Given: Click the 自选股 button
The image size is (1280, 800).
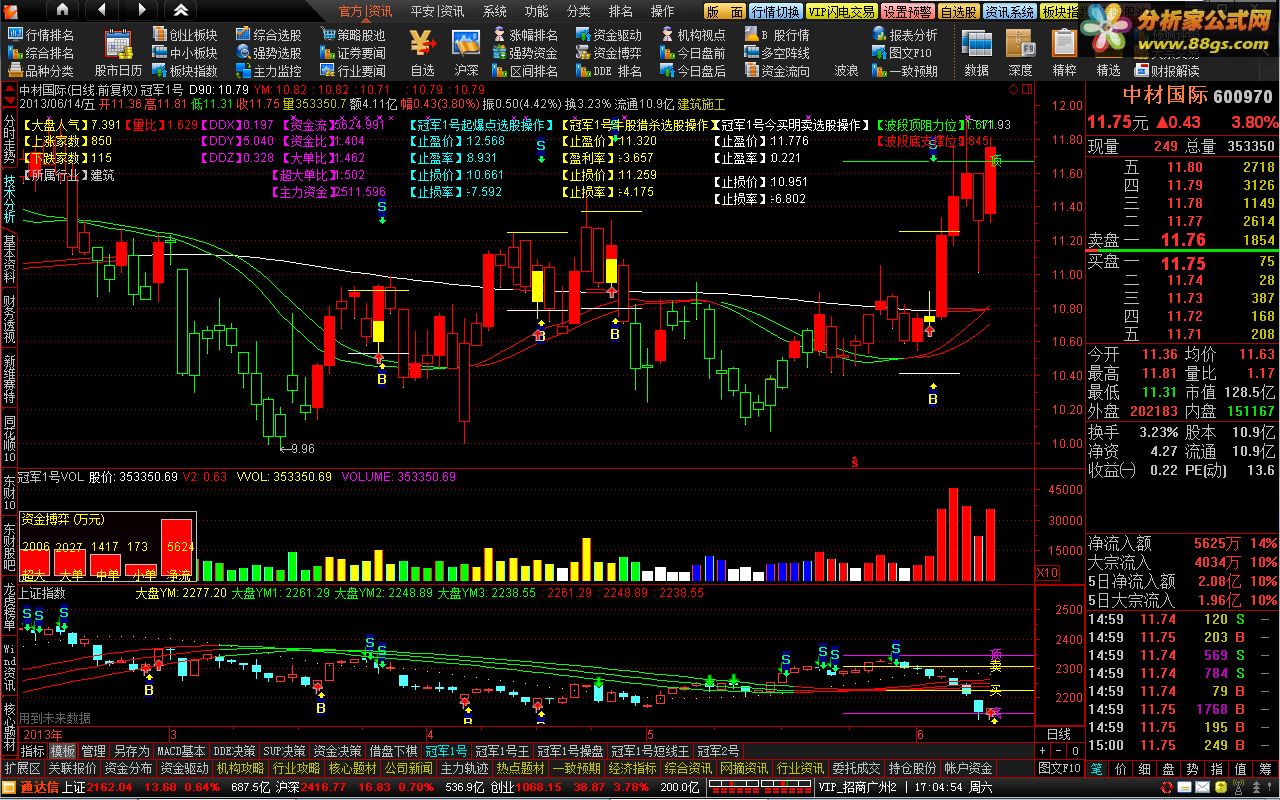Looking at the screenshot, I should point(959,11).
